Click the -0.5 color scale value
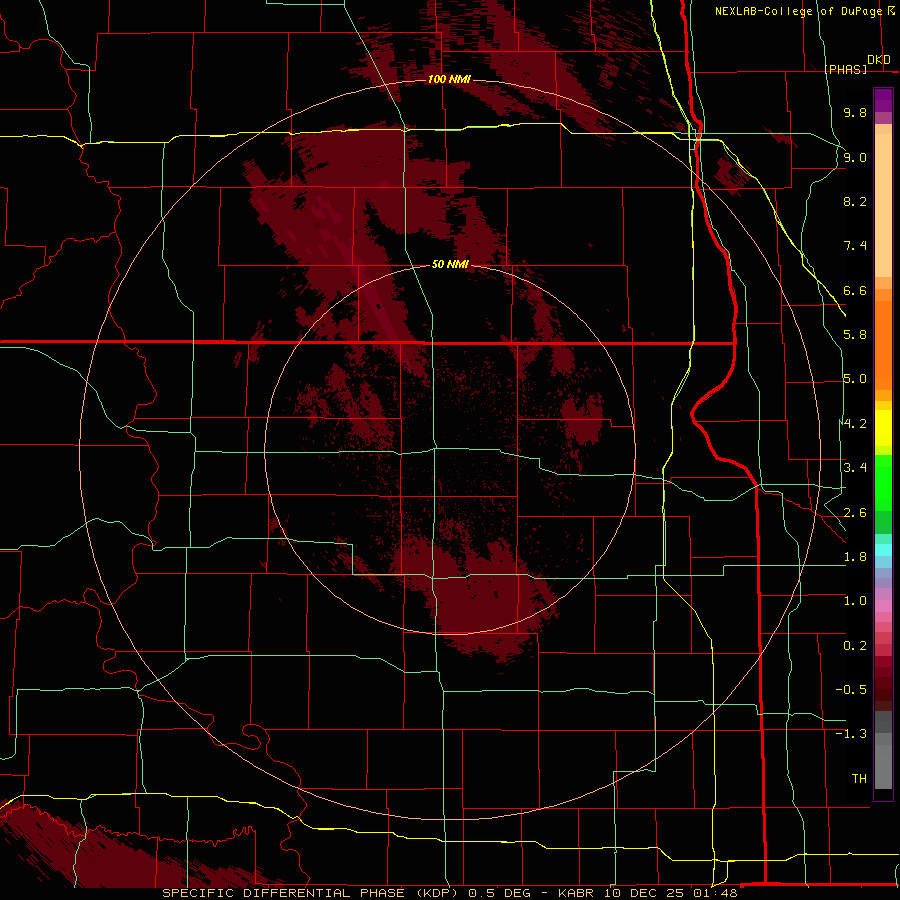The image size is (900, 900). tap(851, 690)
